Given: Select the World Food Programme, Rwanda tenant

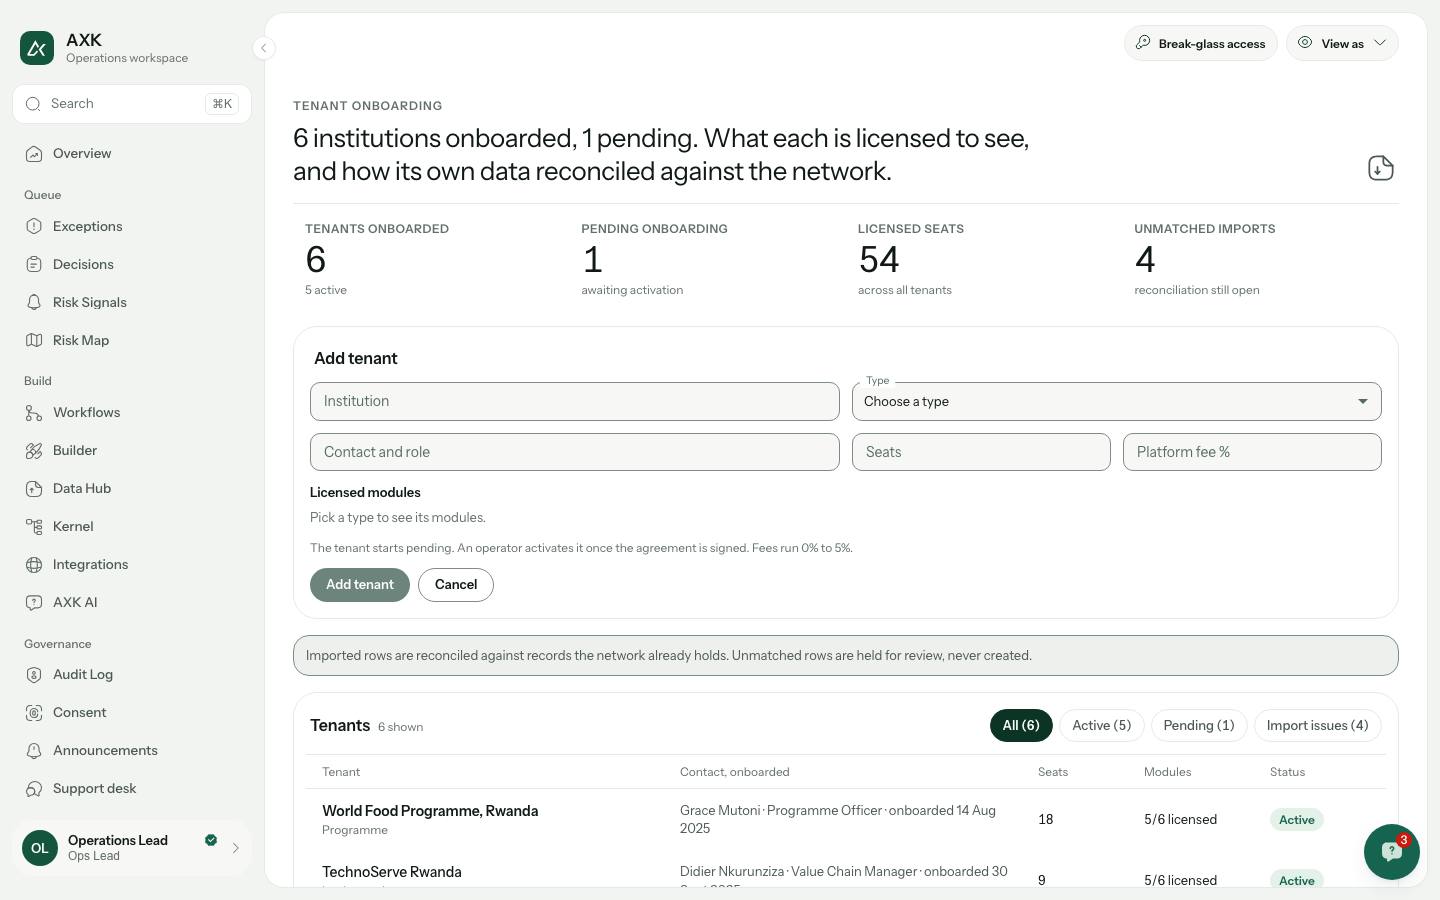Looking at the screenshot, I should (x=846, y=819).
